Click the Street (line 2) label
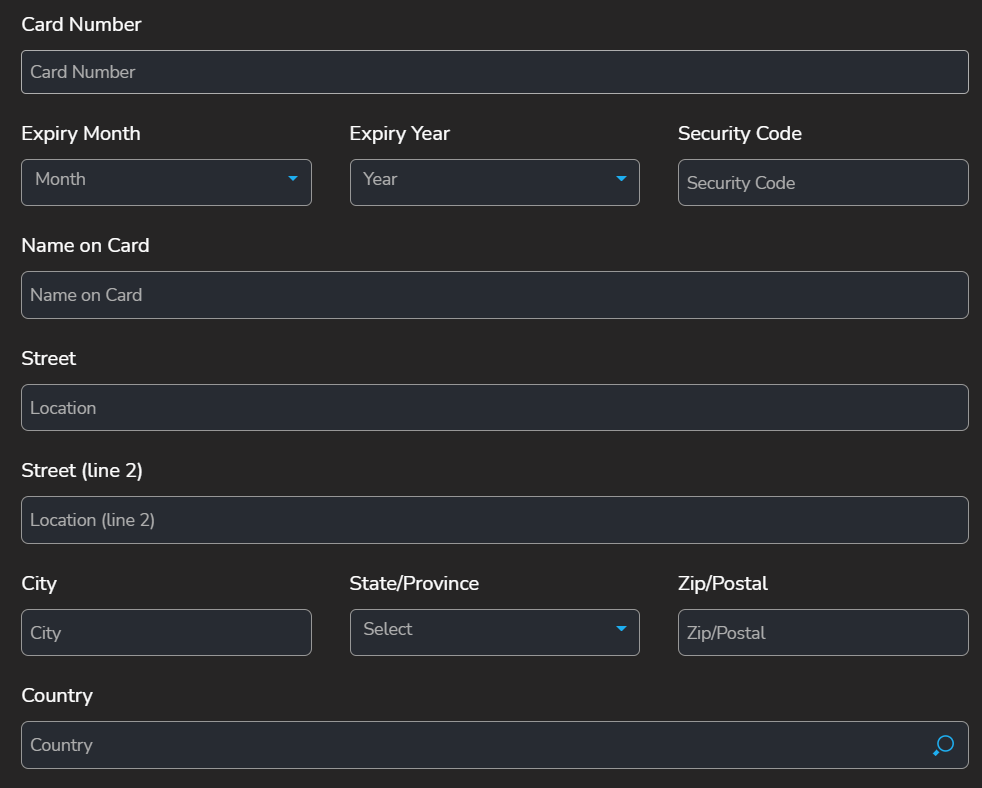Viewport: 982px width, 788px height. coord(82,470)
